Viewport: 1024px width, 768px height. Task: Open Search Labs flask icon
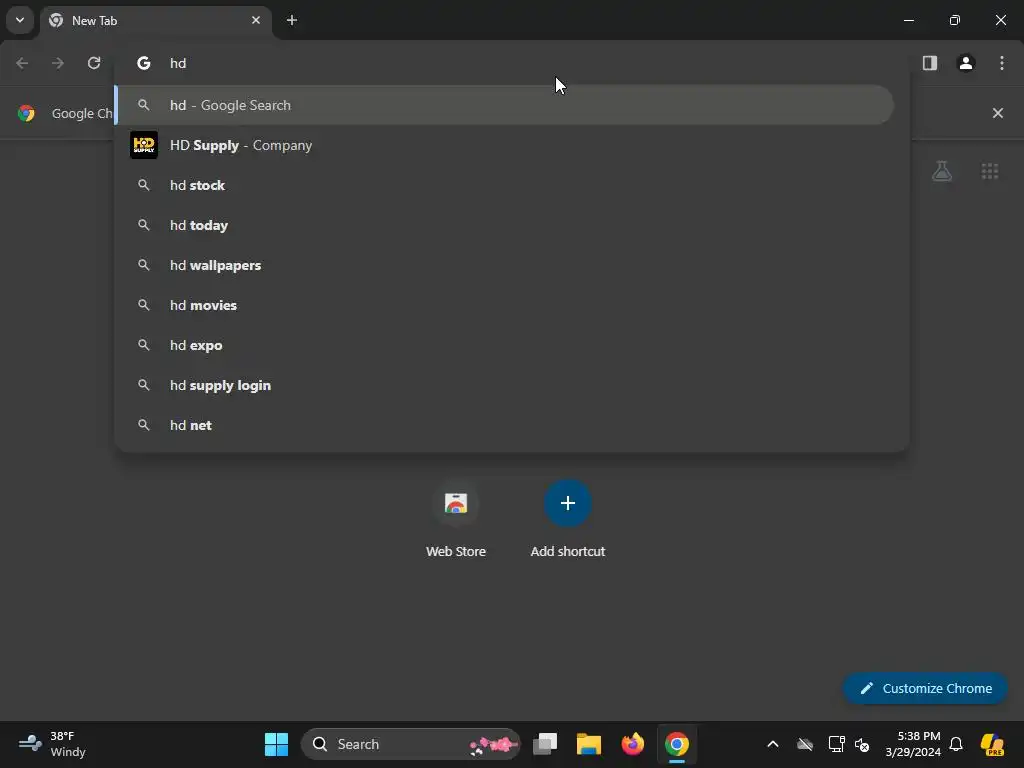(x=942, y=171)
